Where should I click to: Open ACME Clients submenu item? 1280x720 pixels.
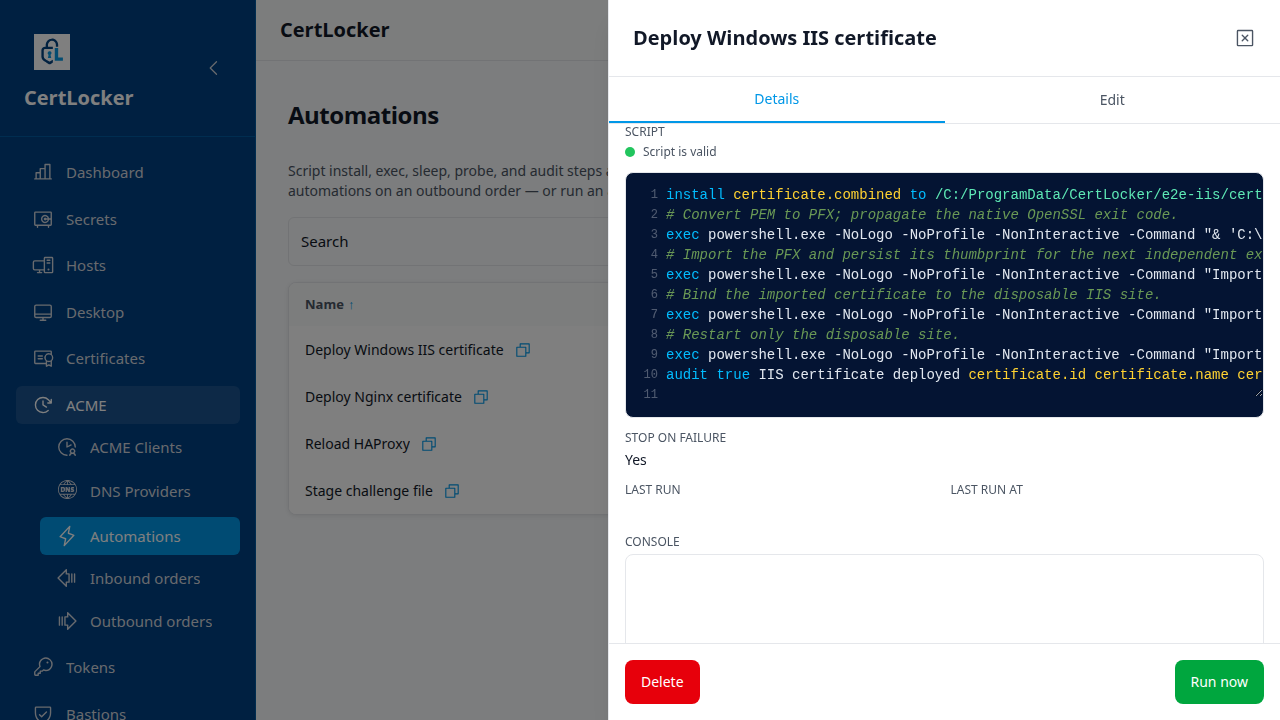140,447
